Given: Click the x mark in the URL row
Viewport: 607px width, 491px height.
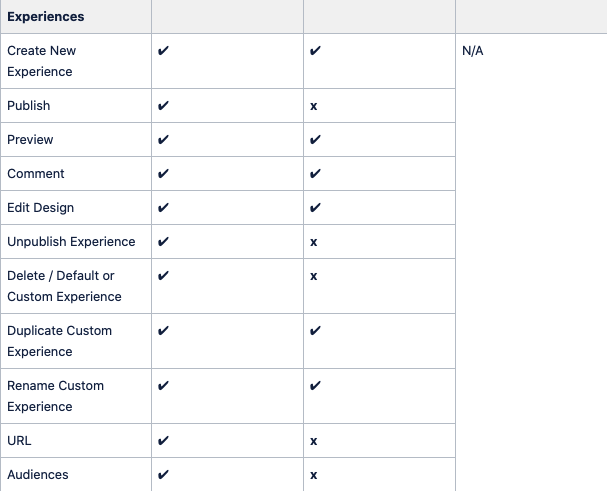Looking at the screenshot, I should coord(314,441).
